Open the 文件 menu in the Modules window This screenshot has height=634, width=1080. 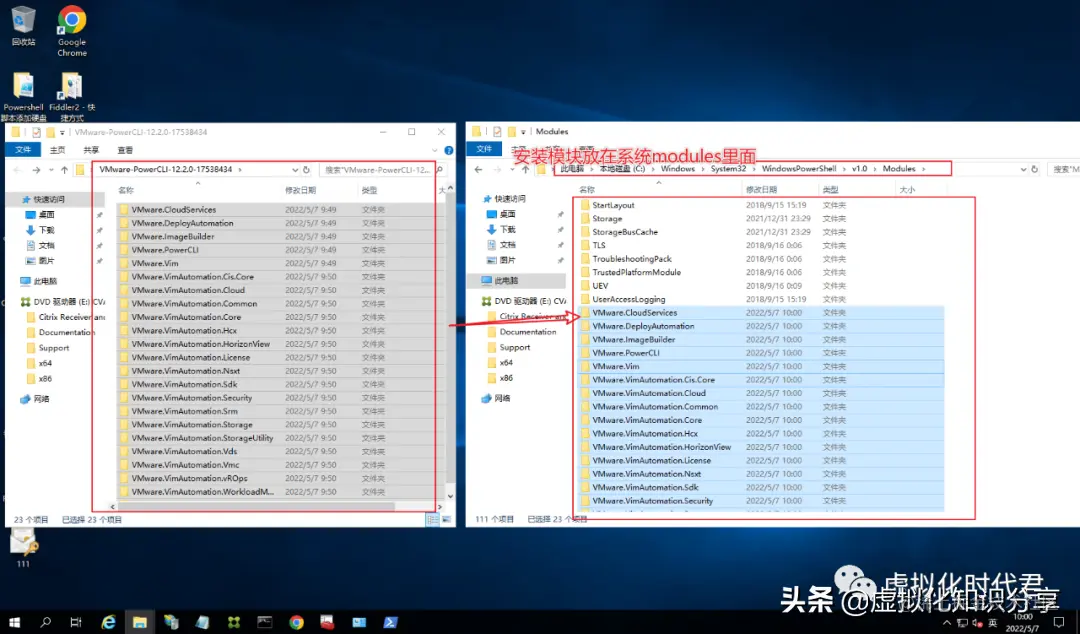click(483, 150)
